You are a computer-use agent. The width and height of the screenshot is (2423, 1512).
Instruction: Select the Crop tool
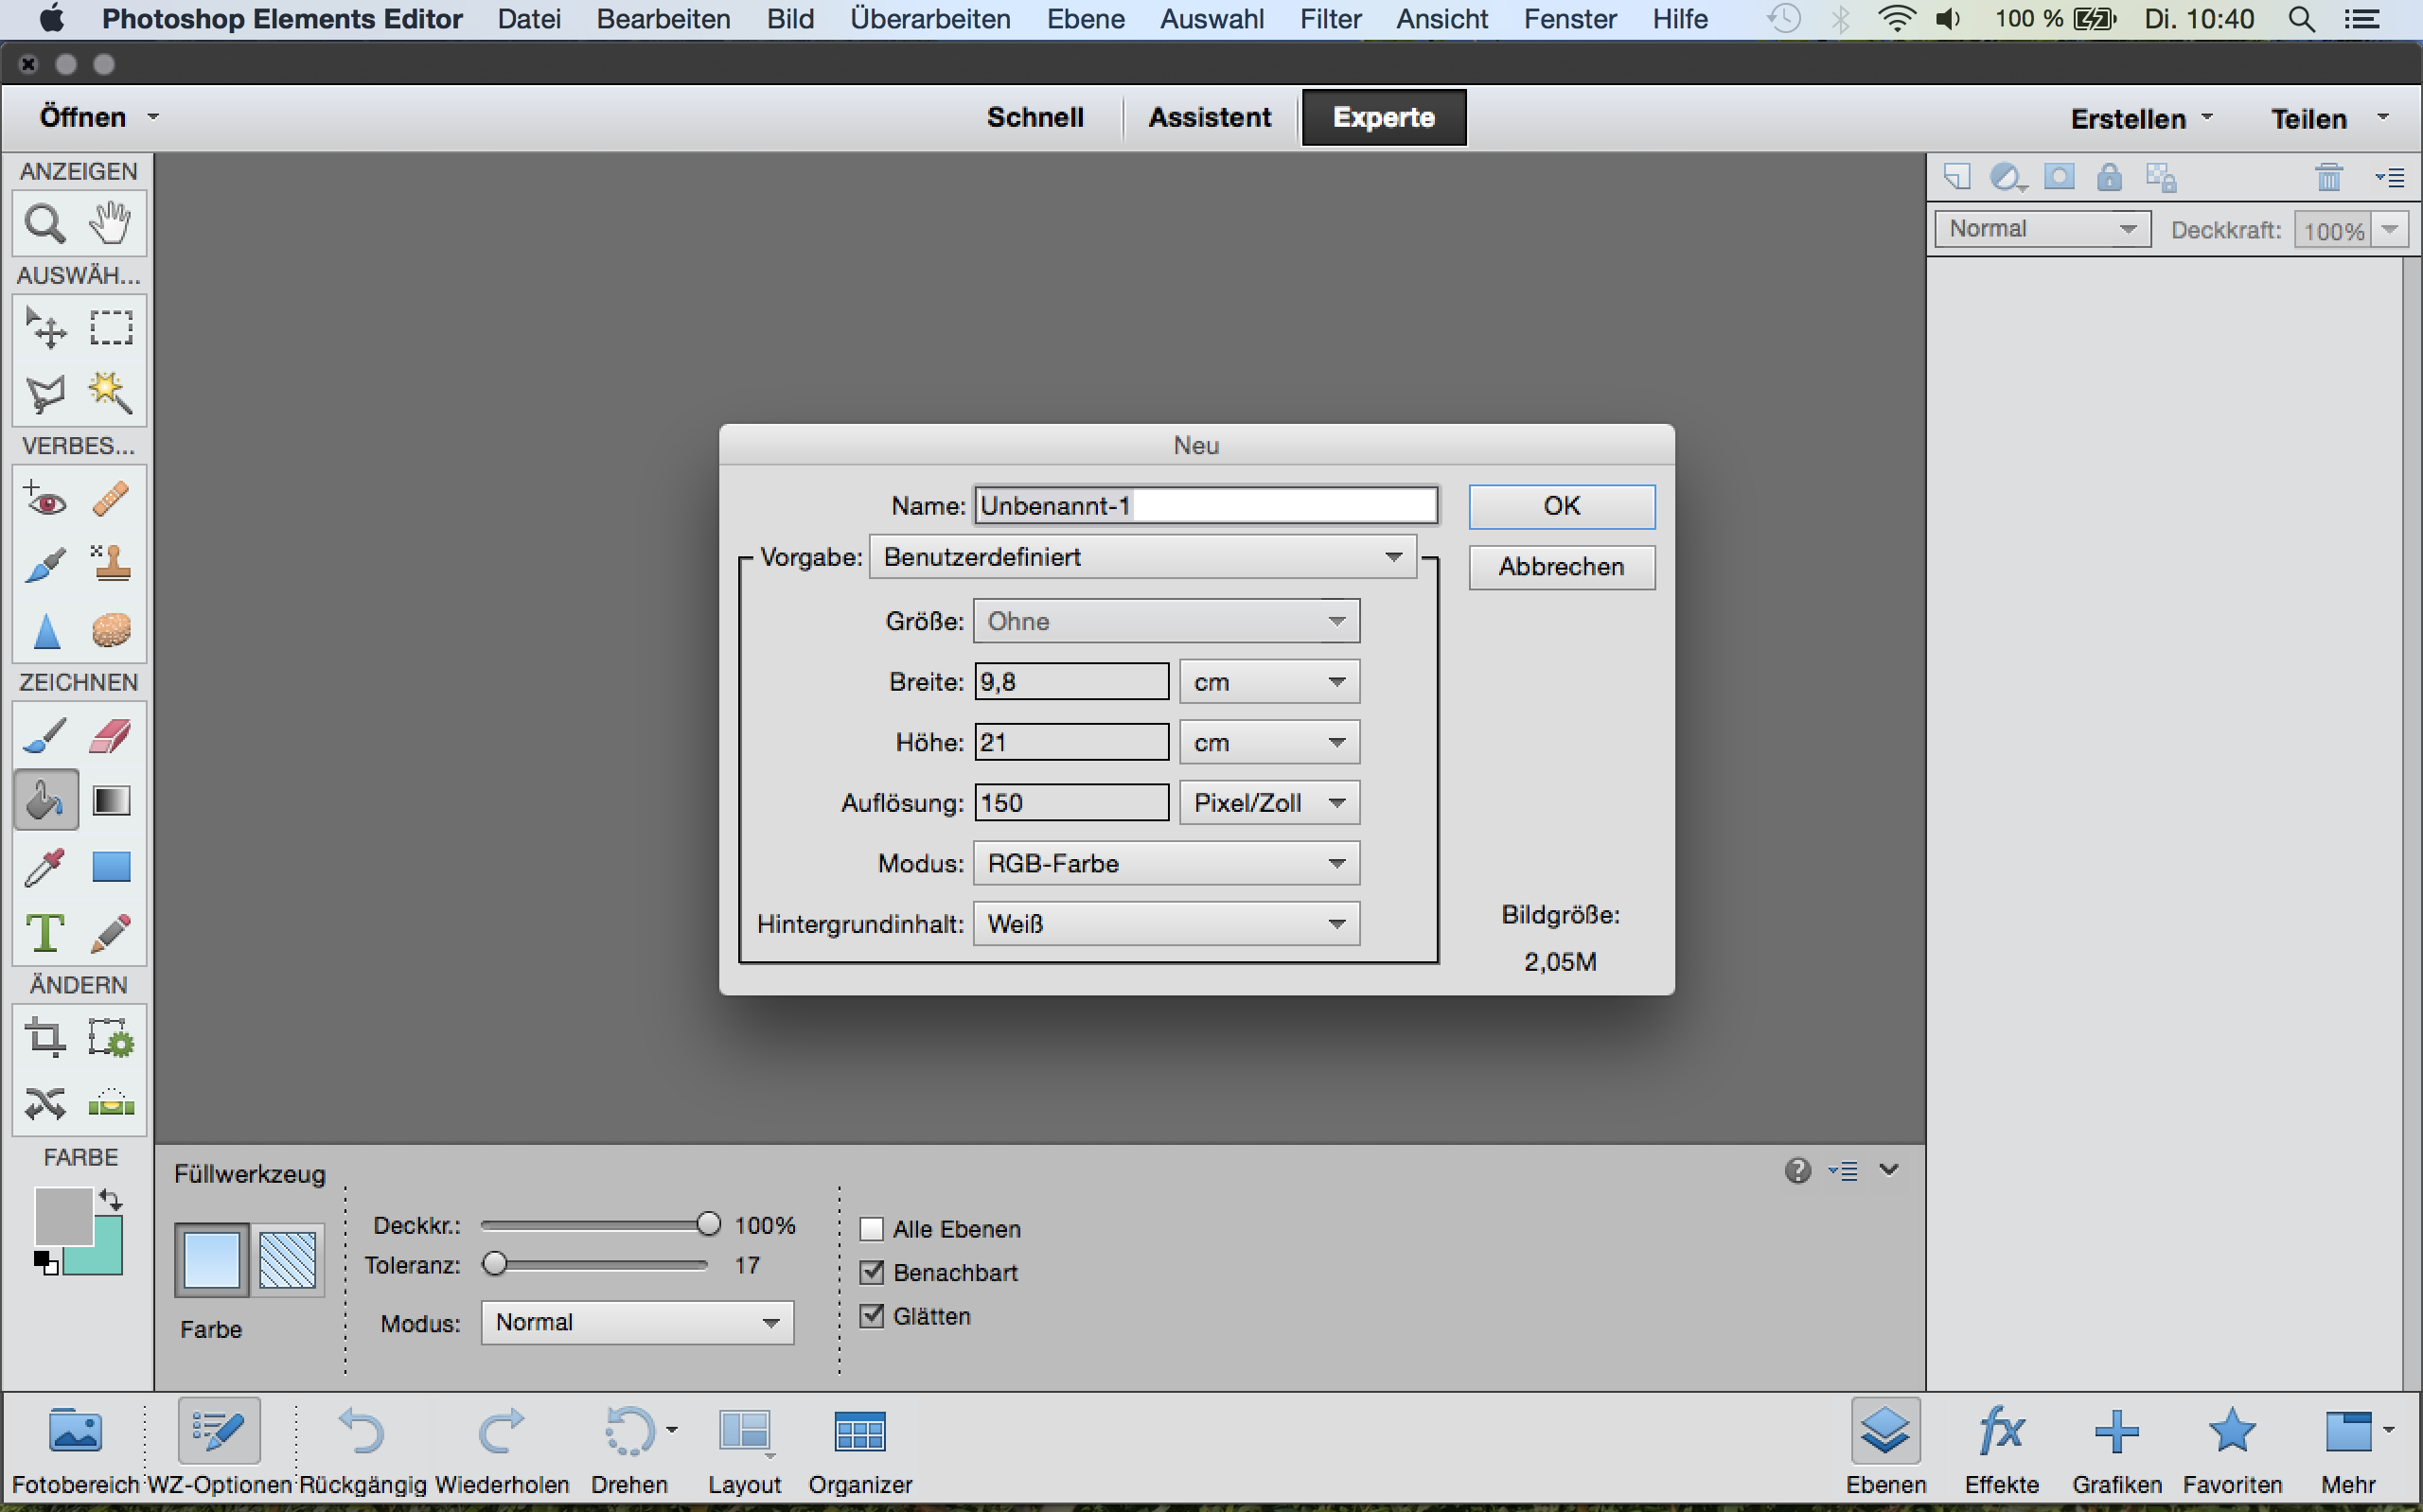(45, 1038)
